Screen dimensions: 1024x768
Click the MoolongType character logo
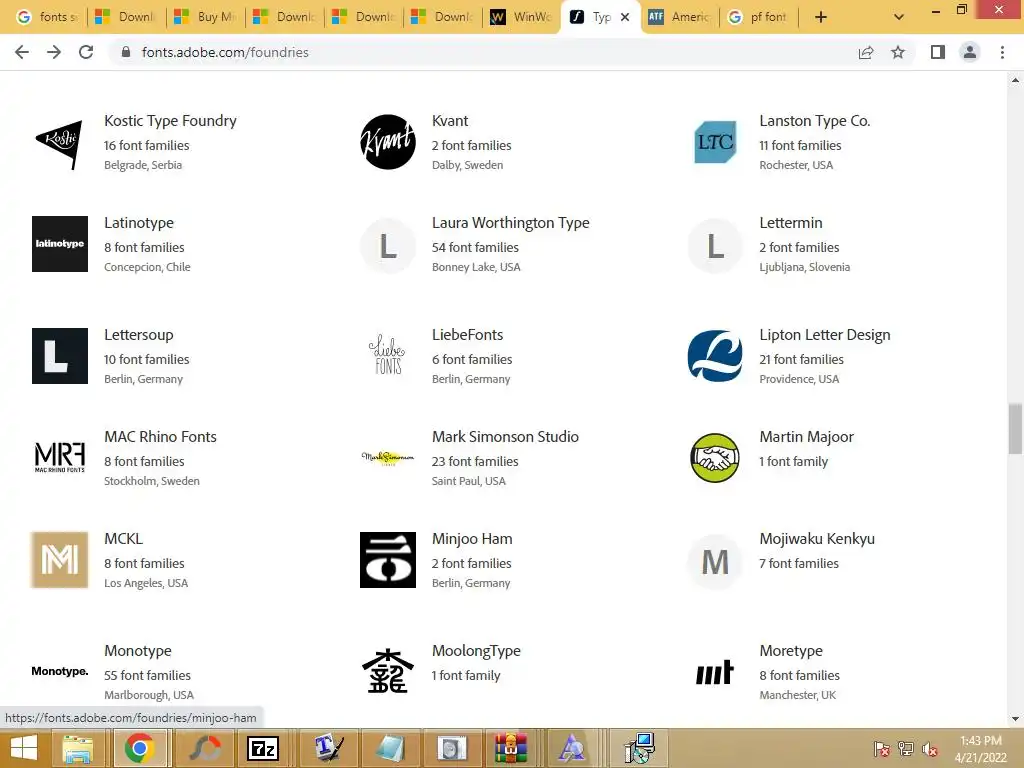[x=388, y=671]
